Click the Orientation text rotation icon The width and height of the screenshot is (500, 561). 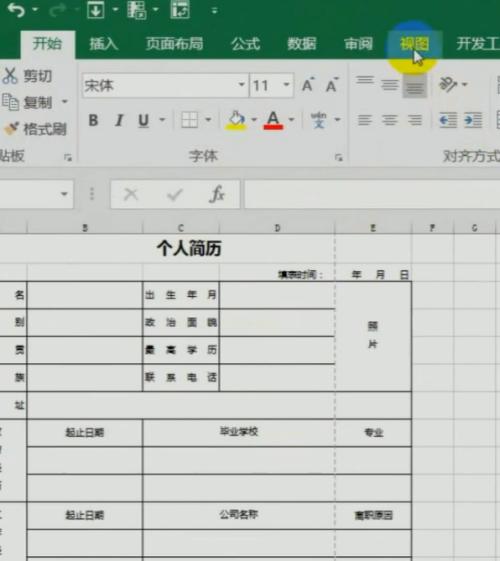(x=447, y=84)
